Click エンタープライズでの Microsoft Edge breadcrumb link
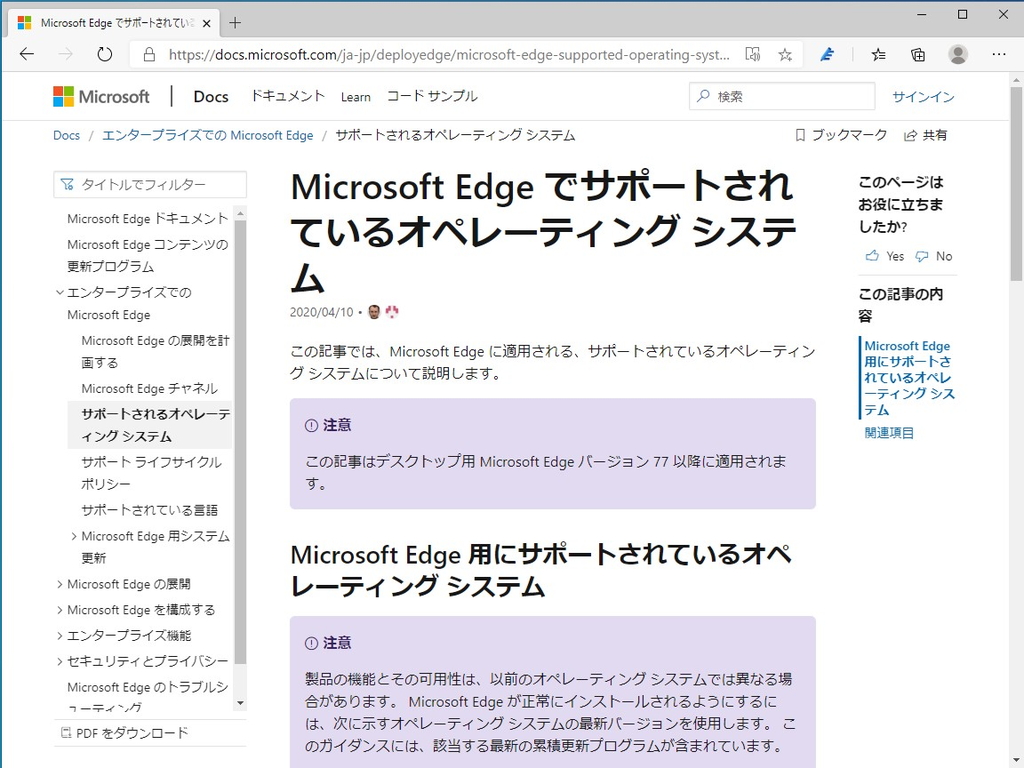The width and height of the screenshot is (1024, 768). [x=208, y=135]
